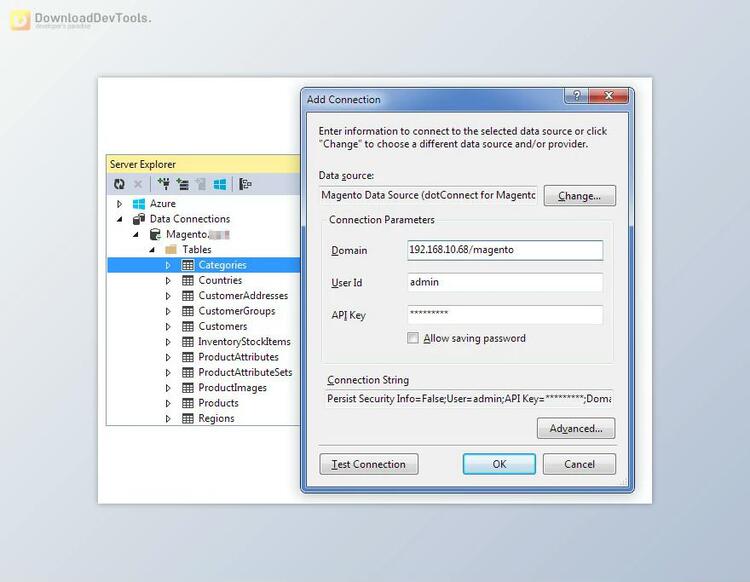Viewport: 750px width, 582px height.
Task: Select the InventoryStockItems tree row label
Action: tap(244, 341)
